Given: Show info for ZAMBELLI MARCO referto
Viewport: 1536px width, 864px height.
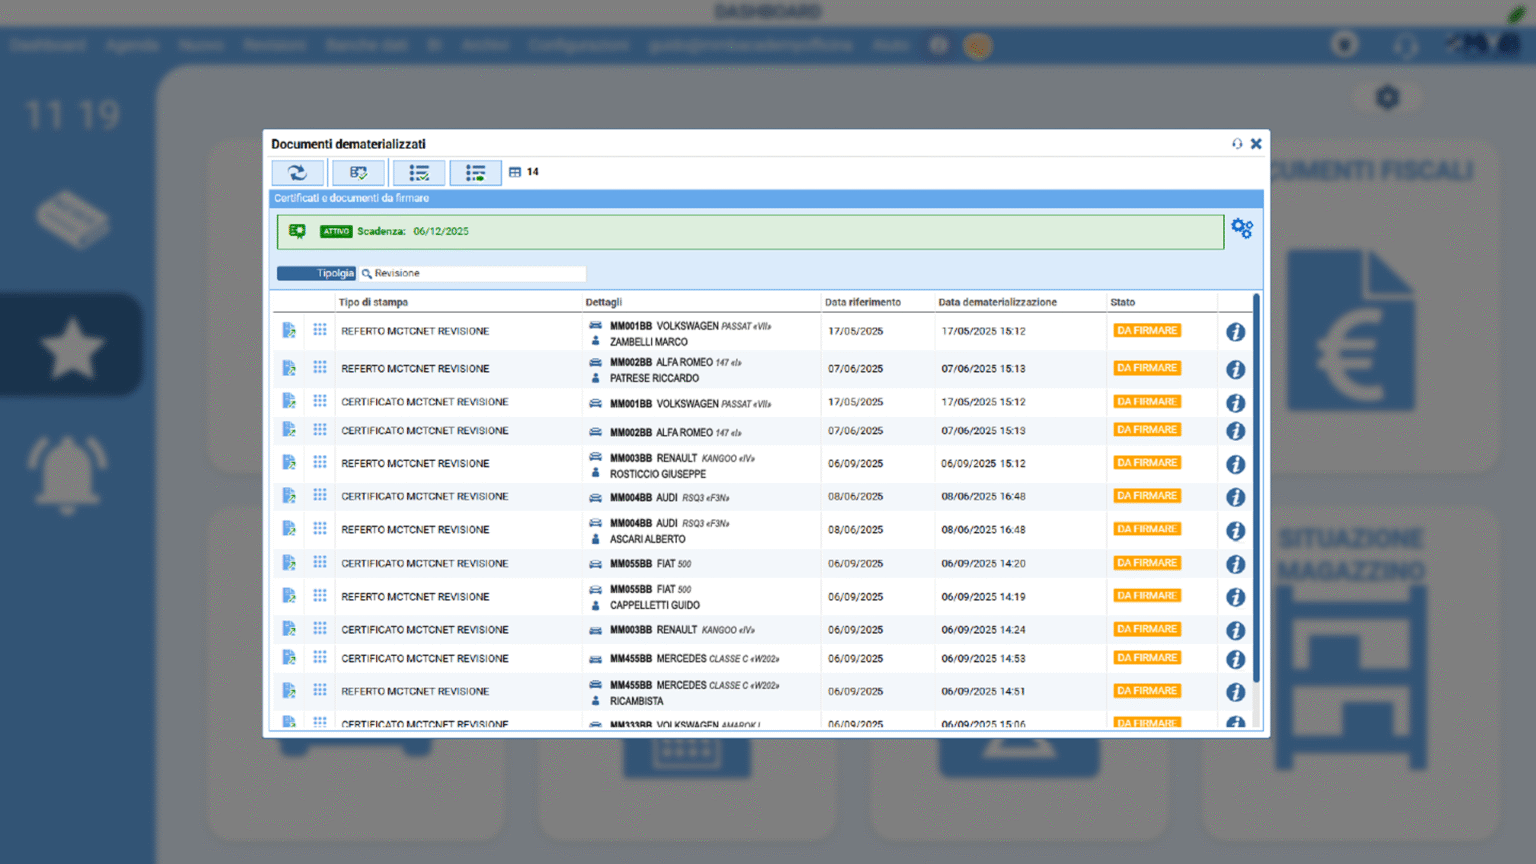Looking at the screenshot, I should 1236,332.
